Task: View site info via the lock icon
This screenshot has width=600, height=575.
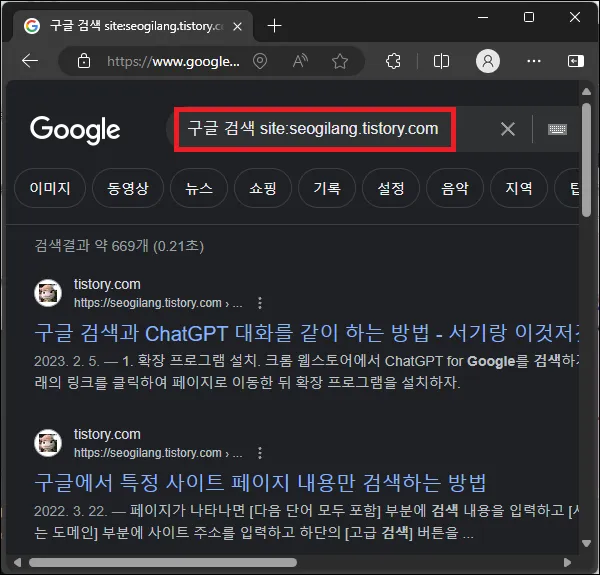Action: tap(84, 61)
